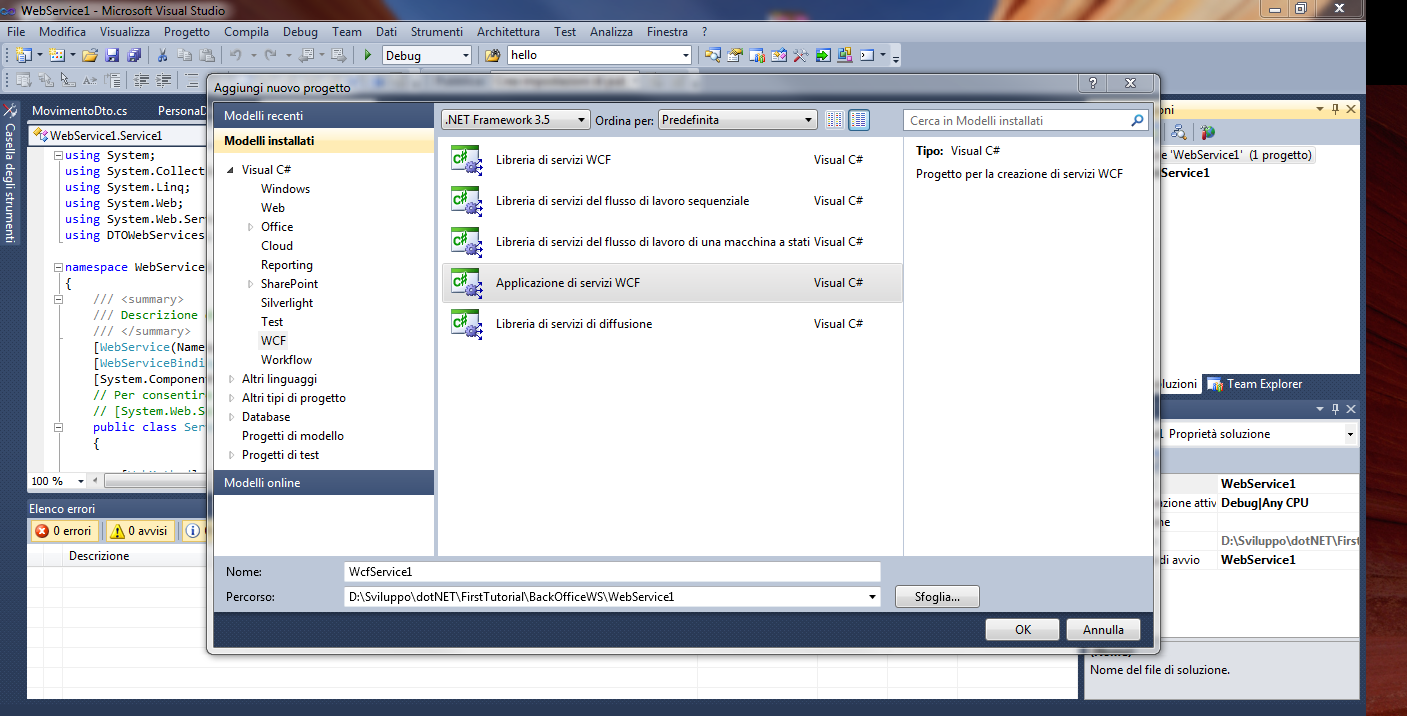This screenshot has height=716, width=1407.
Task: Open the .NET Framework 3.5 dropdown
Action: (x=516, y=120)
